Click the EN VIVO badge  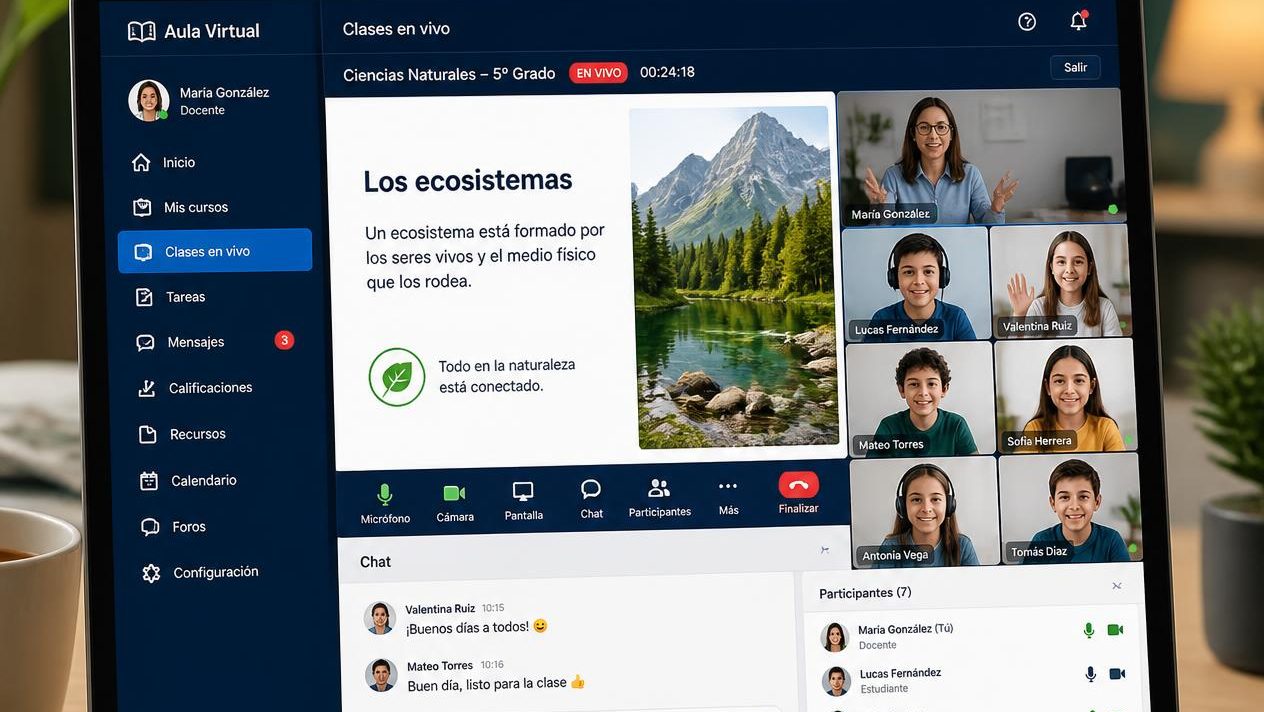coord(598,73)
